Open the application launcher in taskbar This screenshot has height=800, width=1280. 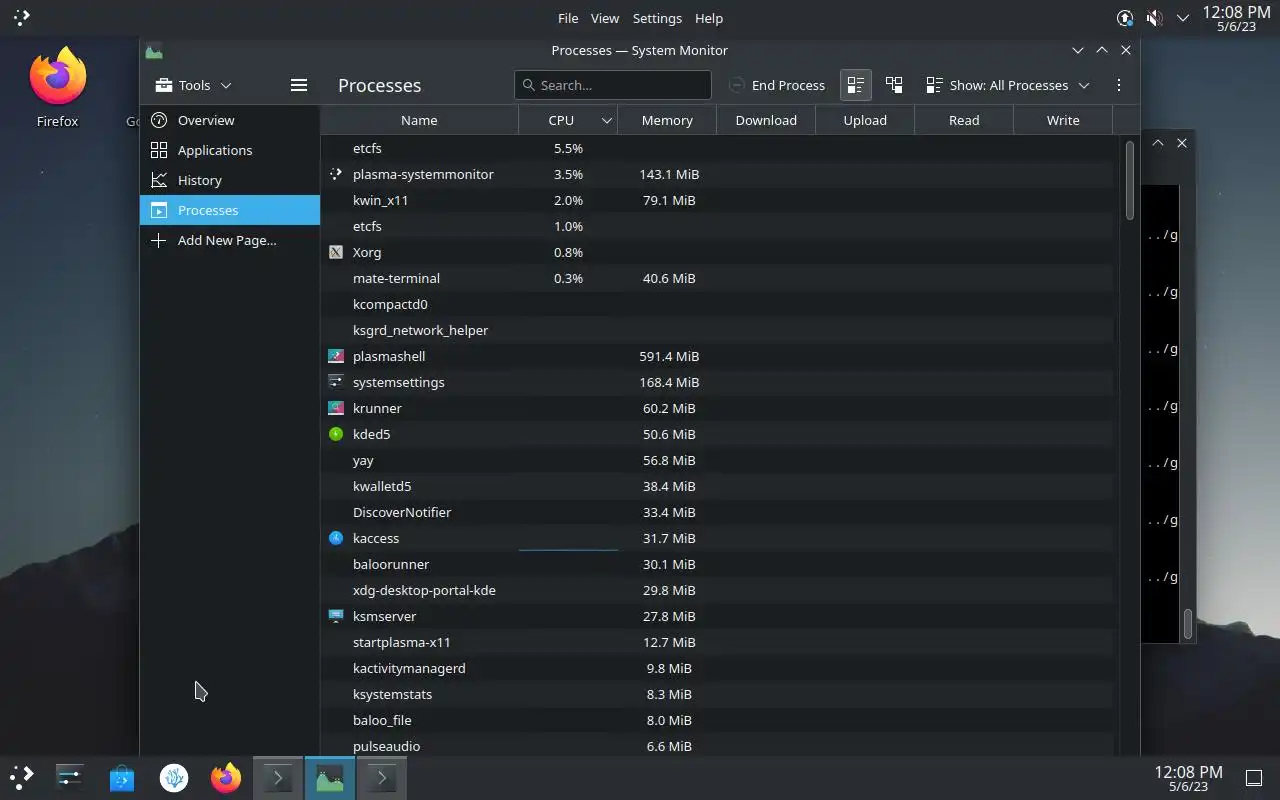coord(21,777)
